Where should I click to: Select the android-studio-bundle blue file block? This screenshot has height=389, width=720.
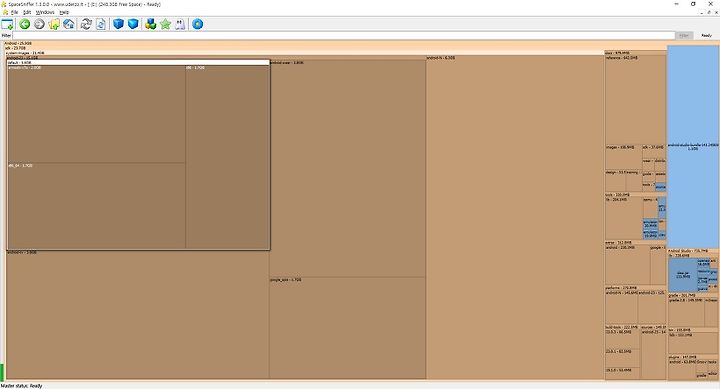(x=693, y=147)
